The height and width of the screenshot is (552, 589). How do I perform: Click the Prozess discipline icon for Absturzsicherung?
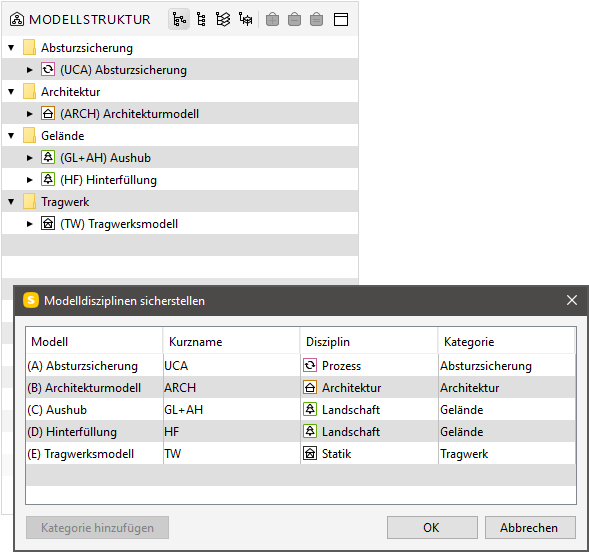tap(310, 365)
